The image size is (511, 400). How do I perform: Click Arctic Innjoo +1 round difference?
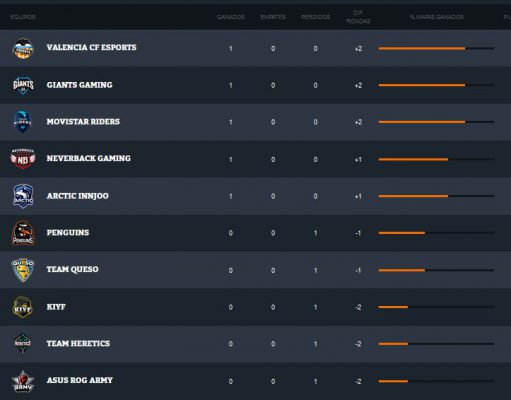tap(358, 196)
